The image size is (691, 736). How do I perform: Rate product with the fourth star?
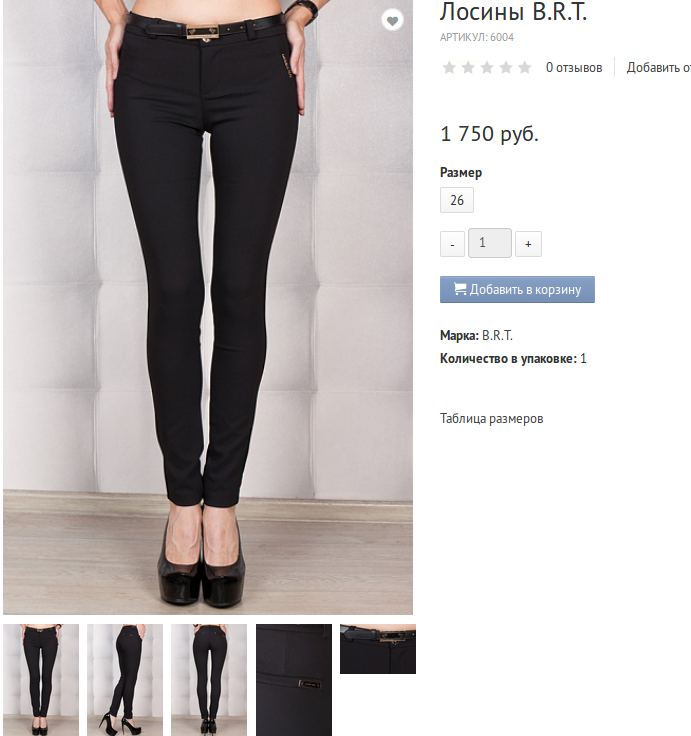tap(506, 68)
